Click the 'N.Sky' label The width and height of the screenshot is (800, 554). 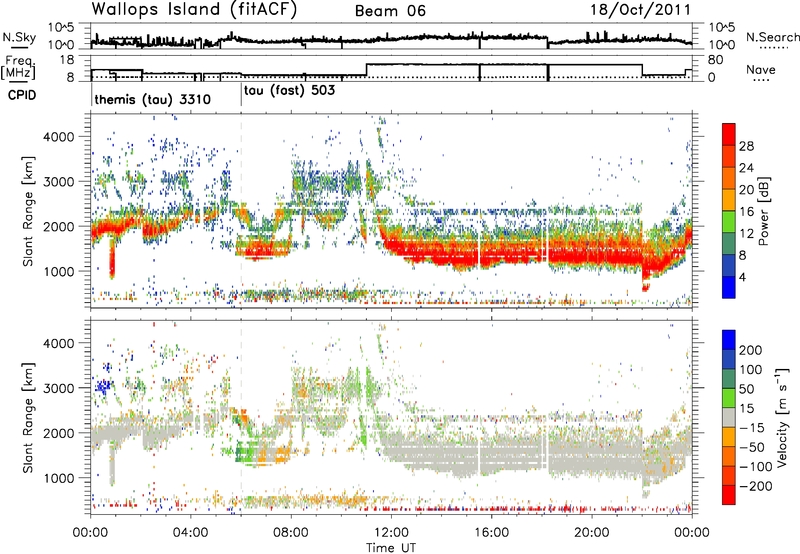(19, 37)
